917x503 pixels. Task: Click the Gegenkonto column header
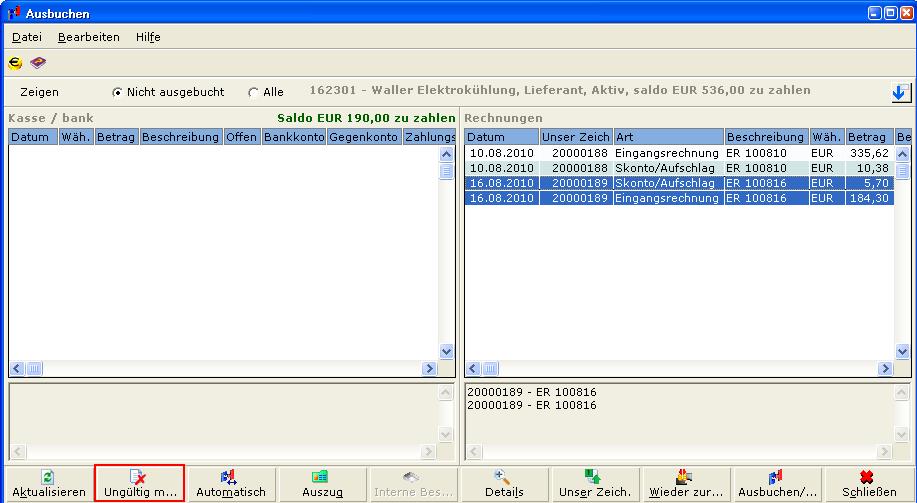(x=365, y=137)
